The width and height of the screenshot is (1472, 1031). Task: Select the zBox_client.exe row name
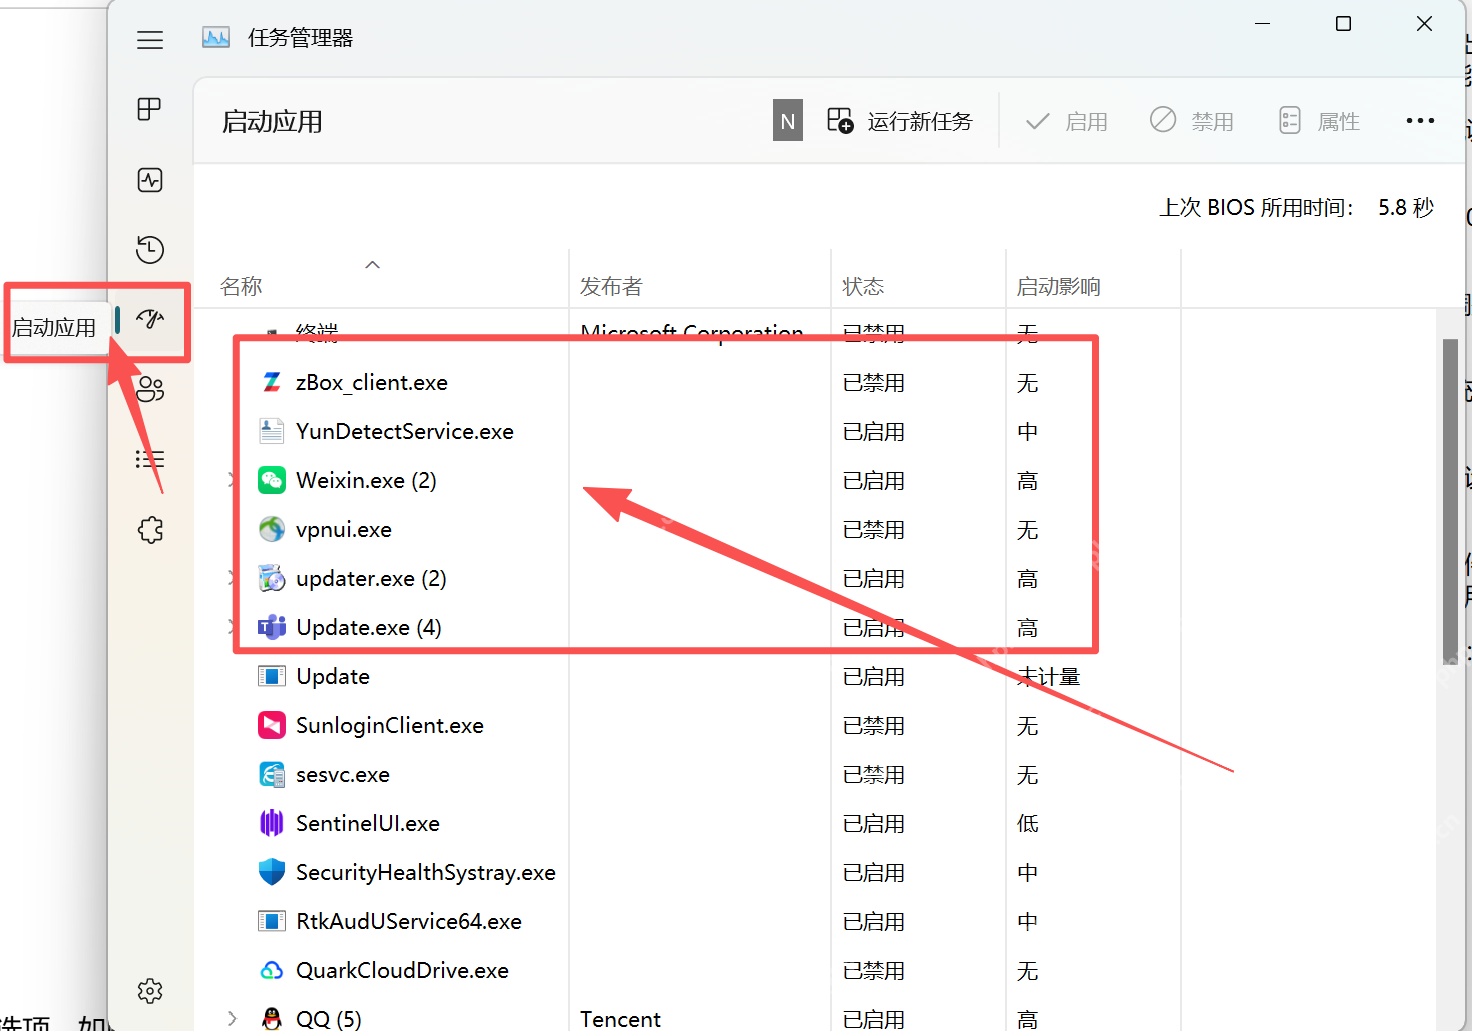tap(372, 382)
